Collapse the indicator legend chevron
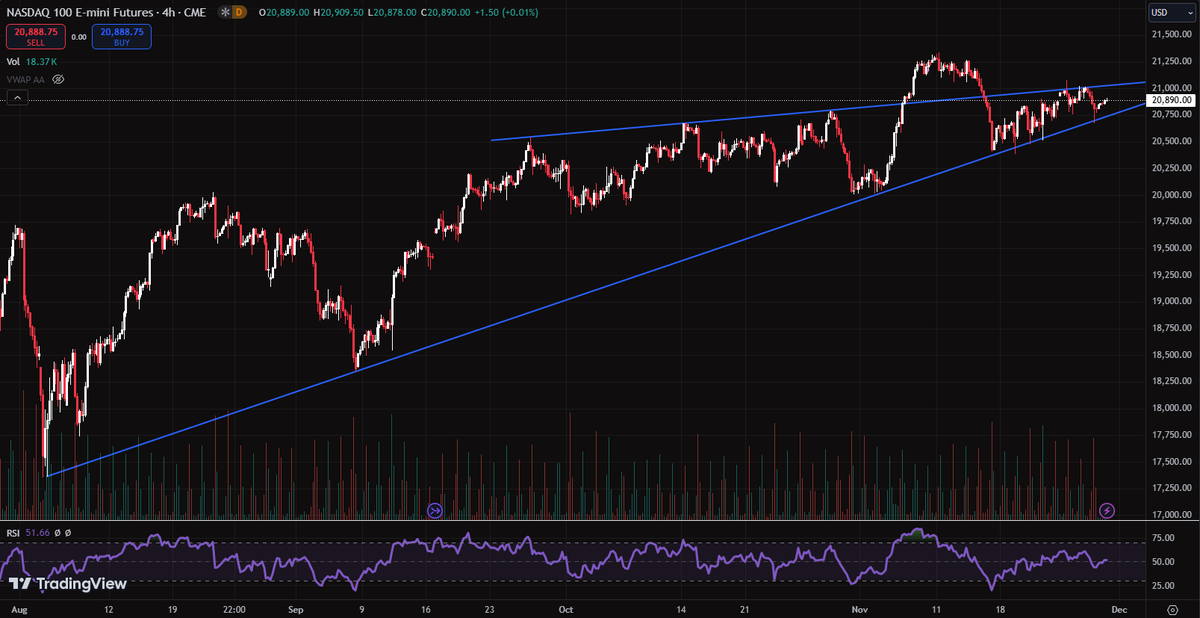This screenshot has width=1200, height=618. pyautogui.click(x=16, y=98)
